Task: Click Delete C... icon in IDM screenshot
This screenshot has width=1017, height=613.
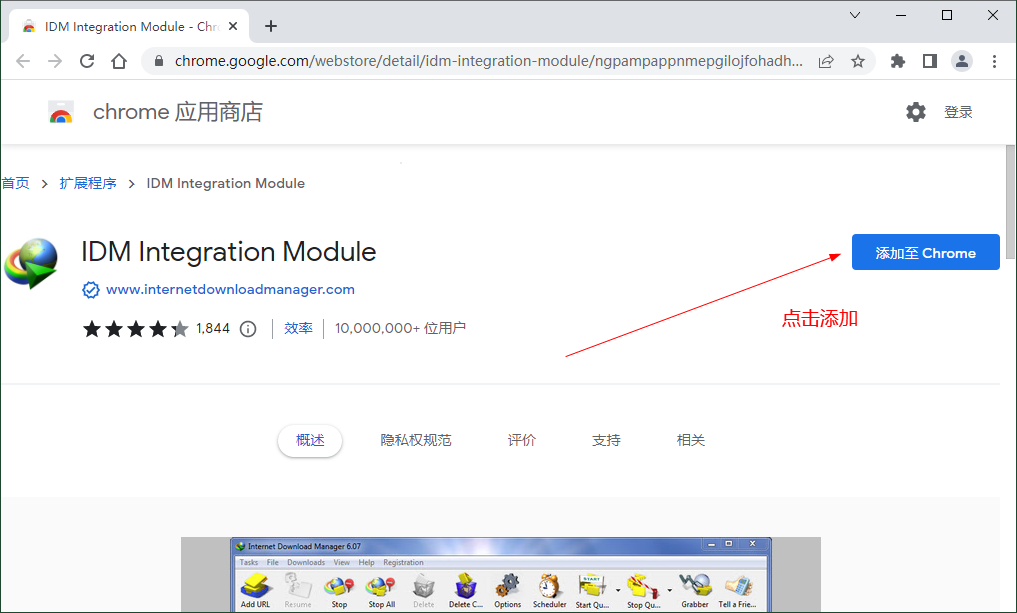Action: coord(466,591)
